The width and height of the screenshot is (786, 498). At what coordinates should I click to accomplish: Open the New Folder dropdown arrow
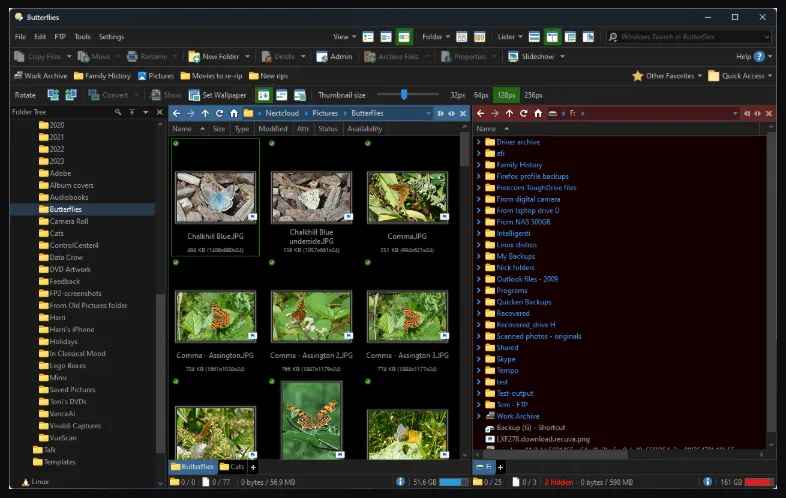[247, 57]
